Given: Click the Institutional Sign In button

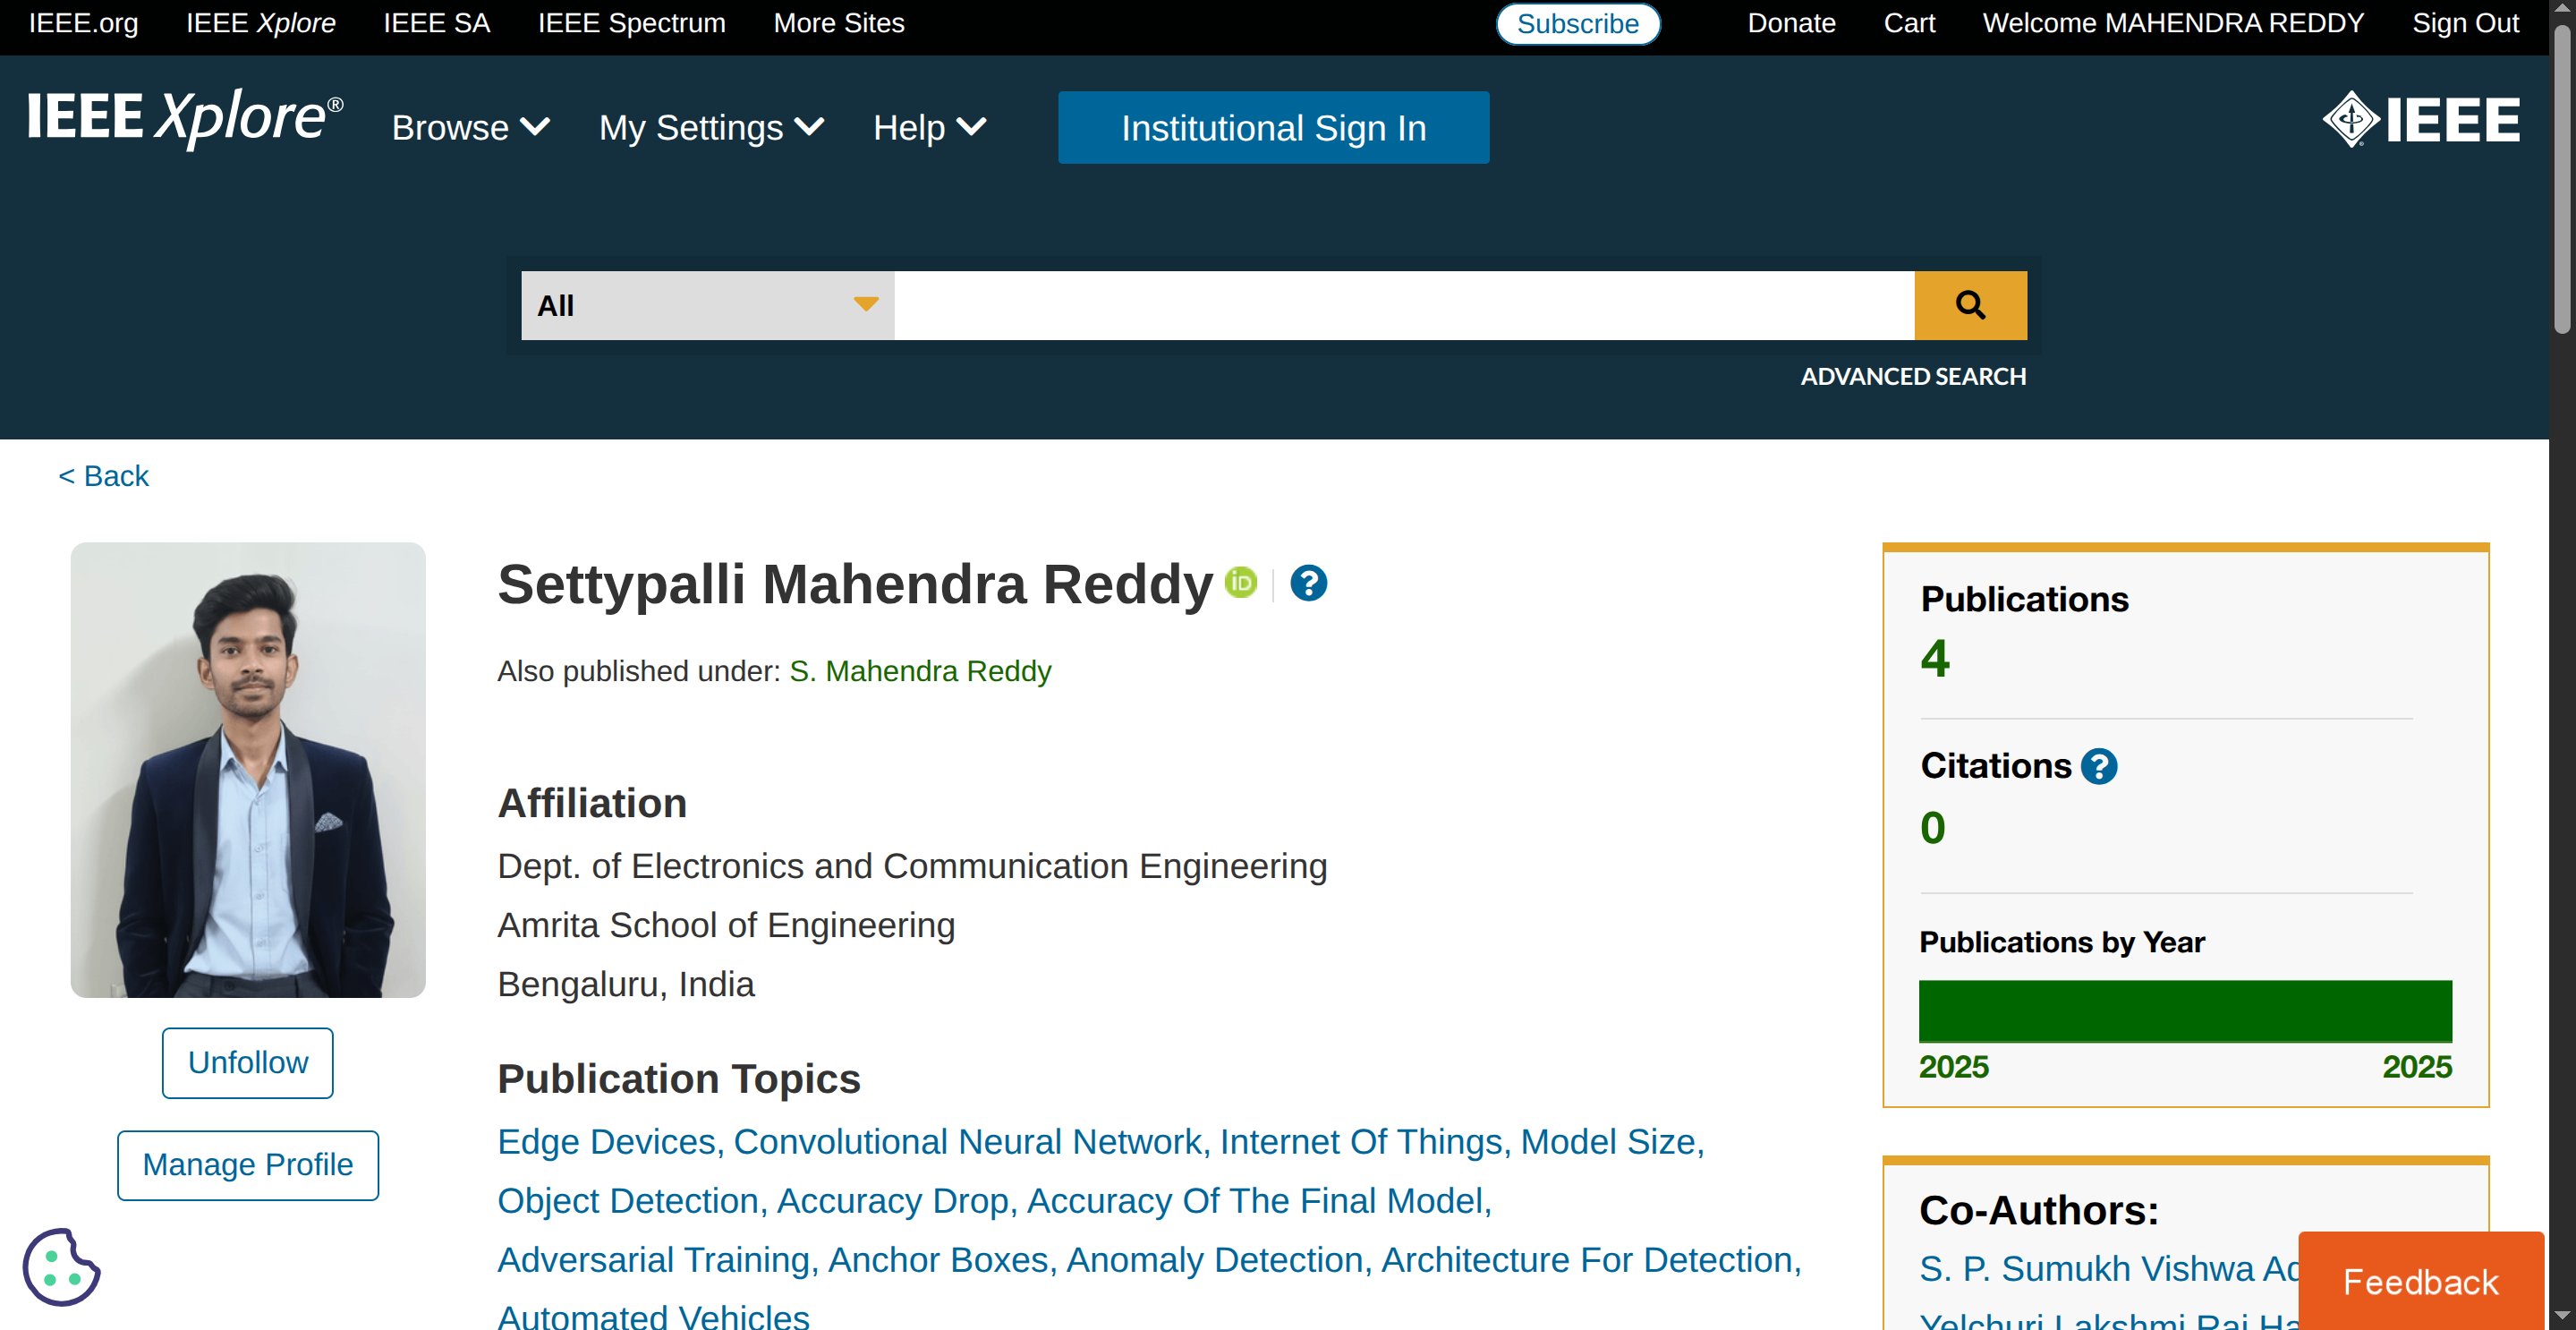Looking at the screenshot, I should click(x=1272, y=128).
